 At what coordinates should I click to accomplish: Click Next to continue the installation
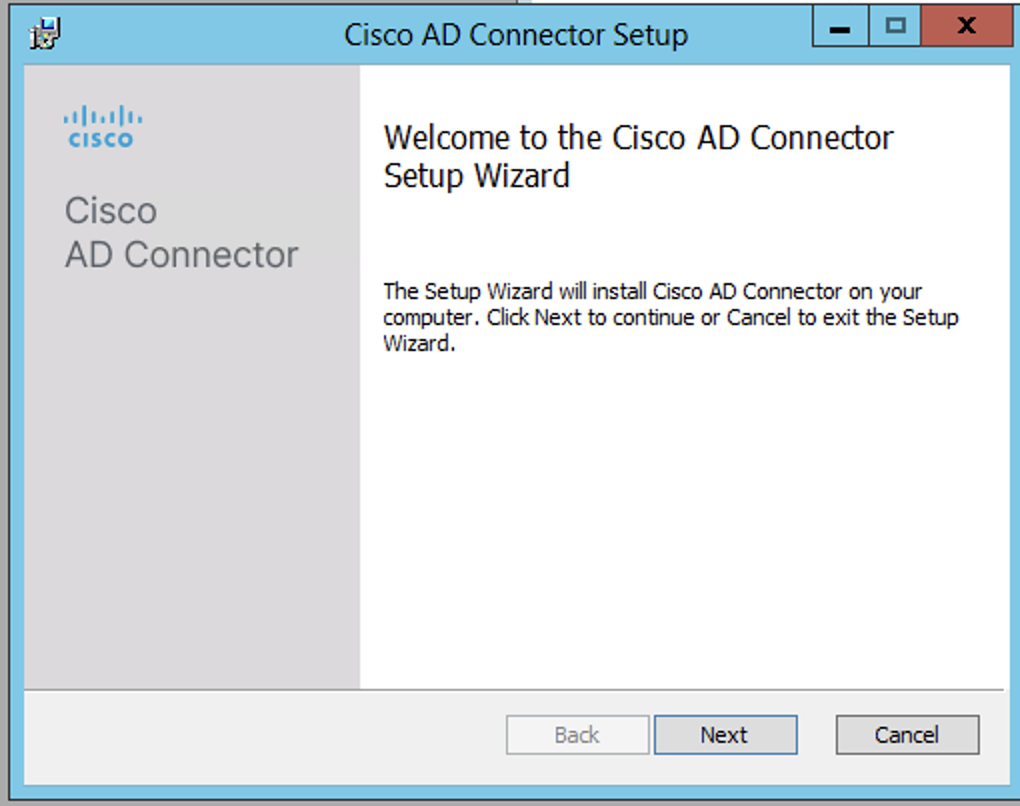pos(725,735)
